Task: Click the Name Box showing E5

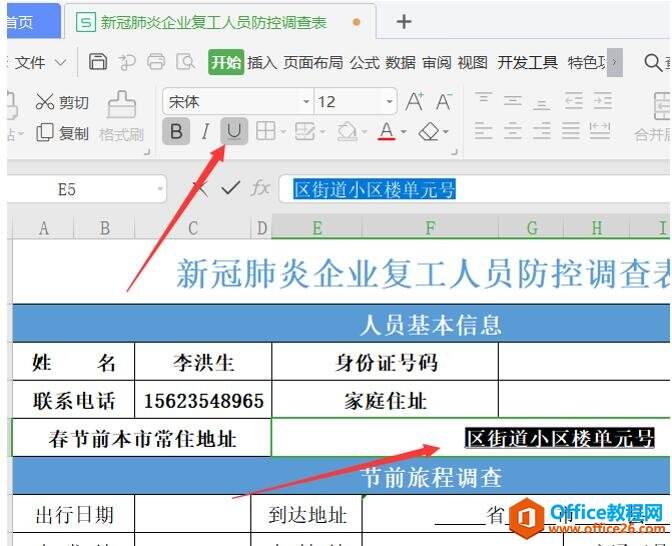Action: [87, 189]
